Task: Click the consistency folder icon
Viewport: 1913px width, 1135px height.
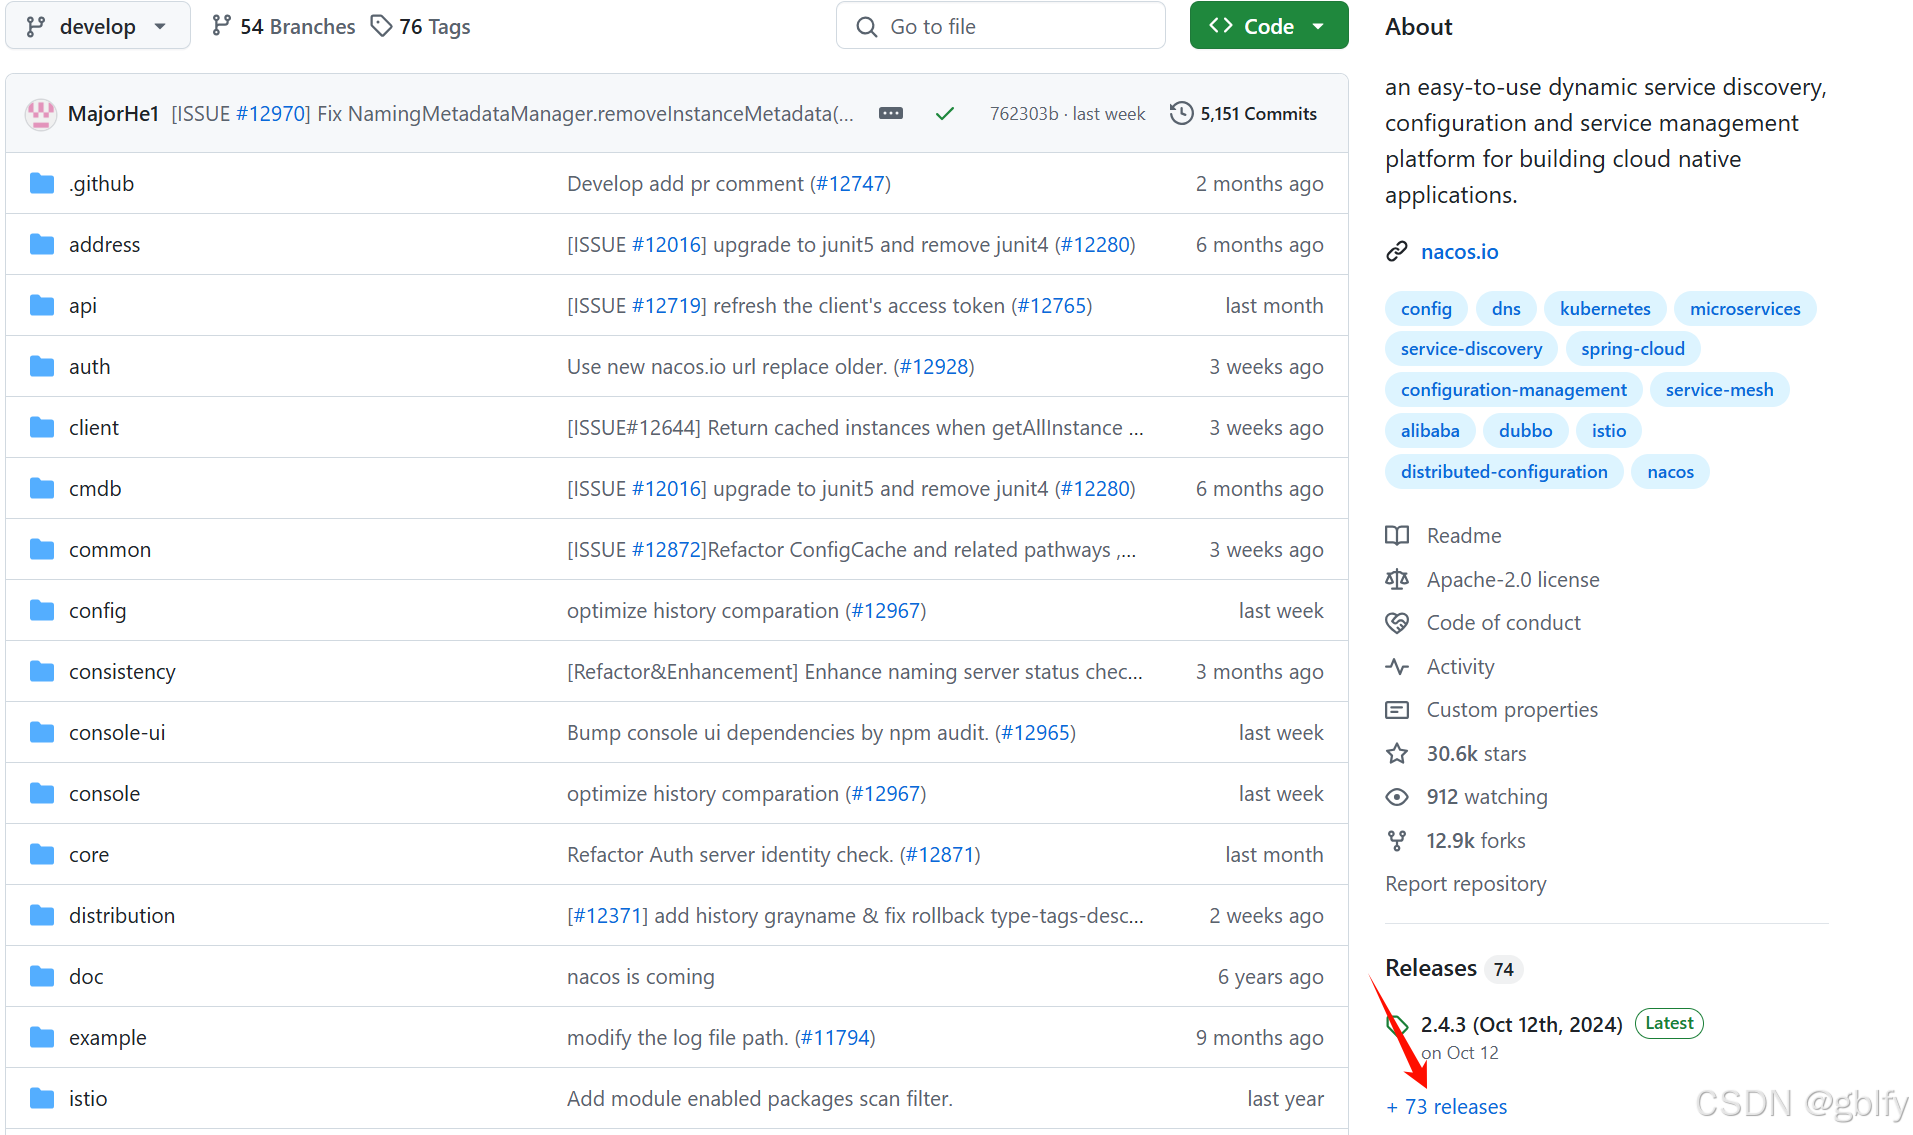Action: (42, 672)
